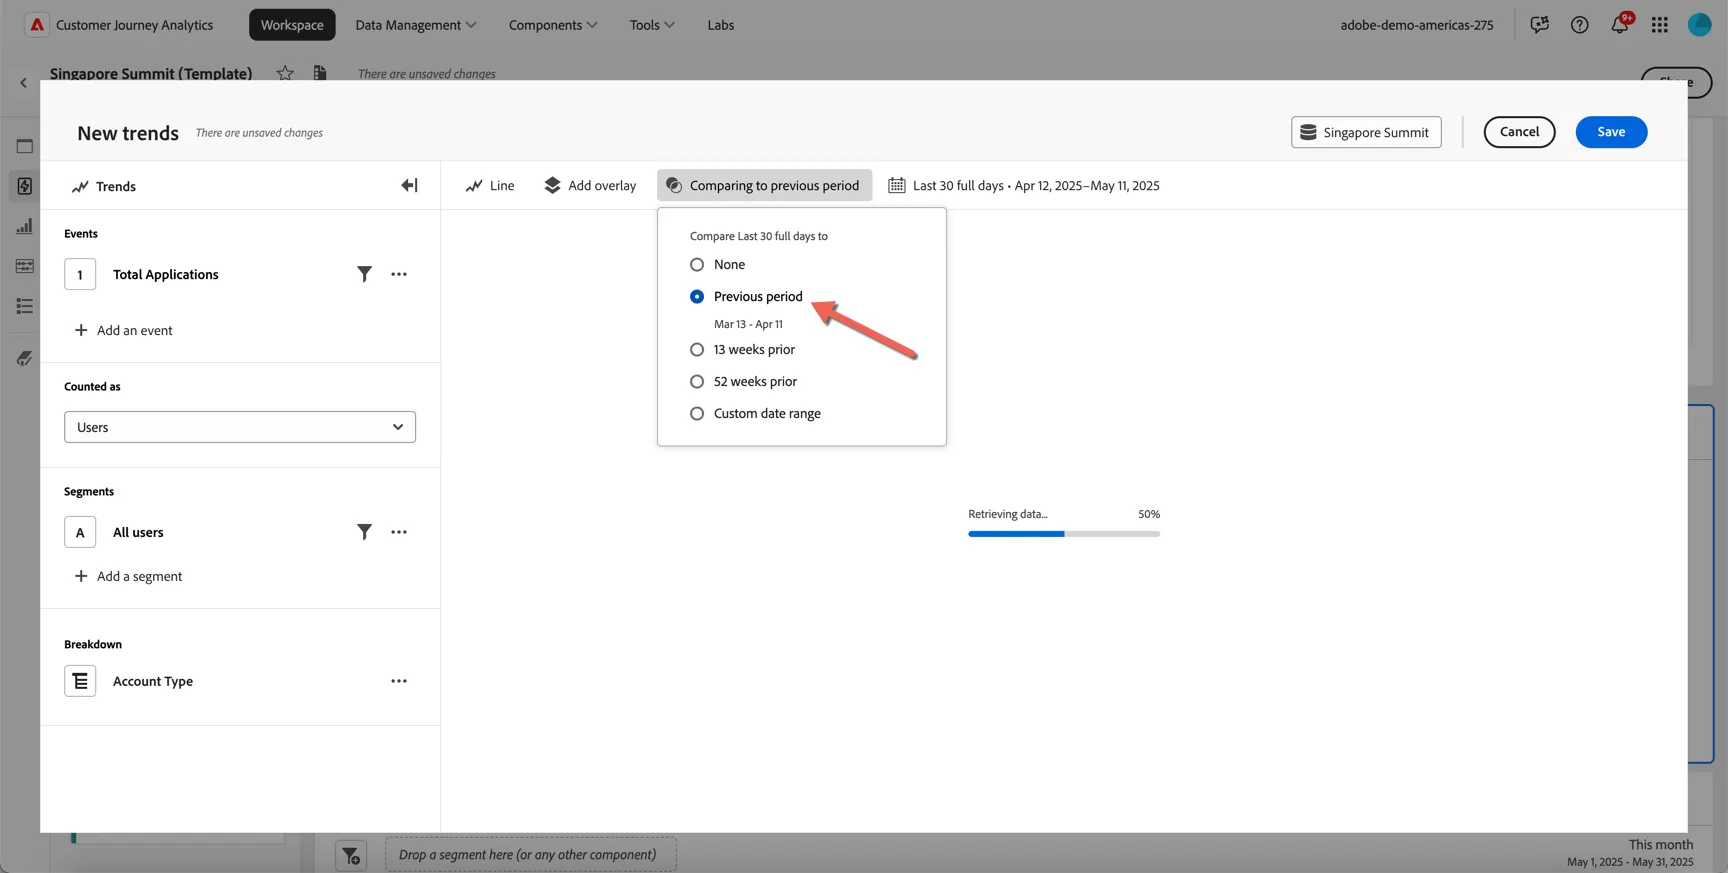The height and width of the screenshot is (873, 1728).
Task: Expand the Data Management menu
Action: pyautogui.click(x=416, y=25)
